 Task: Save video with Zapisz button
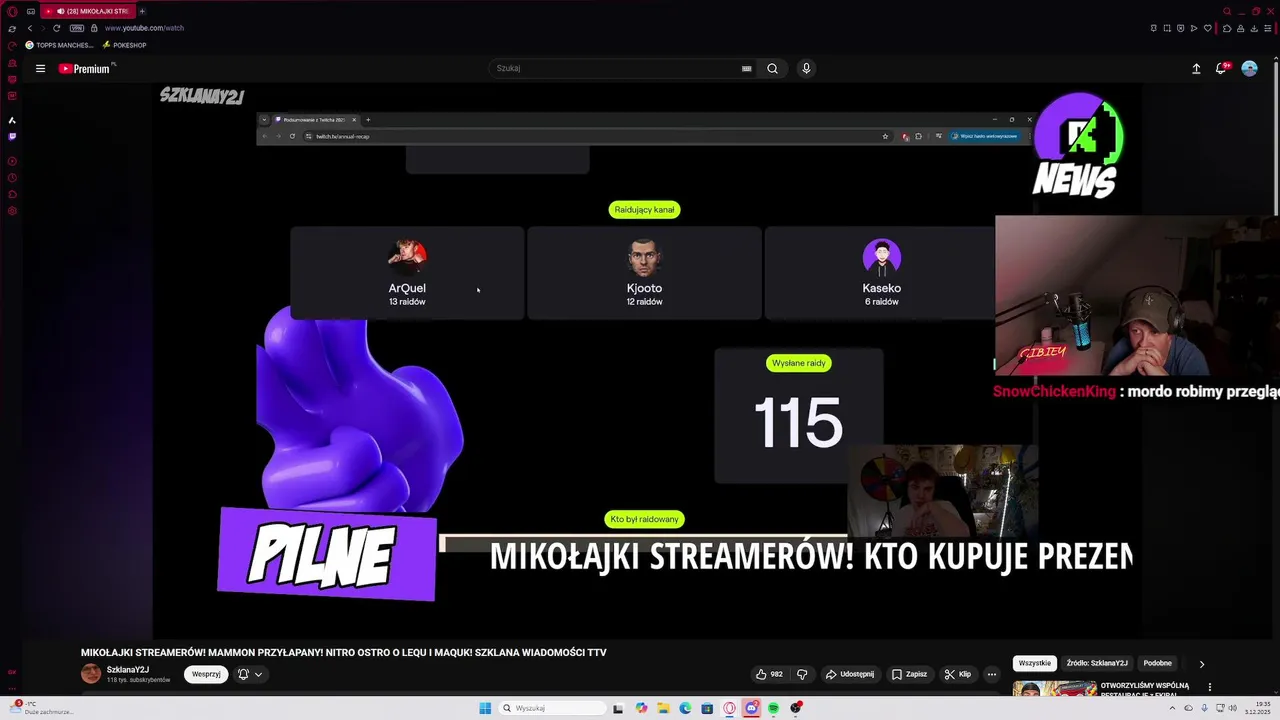[909, 674]
